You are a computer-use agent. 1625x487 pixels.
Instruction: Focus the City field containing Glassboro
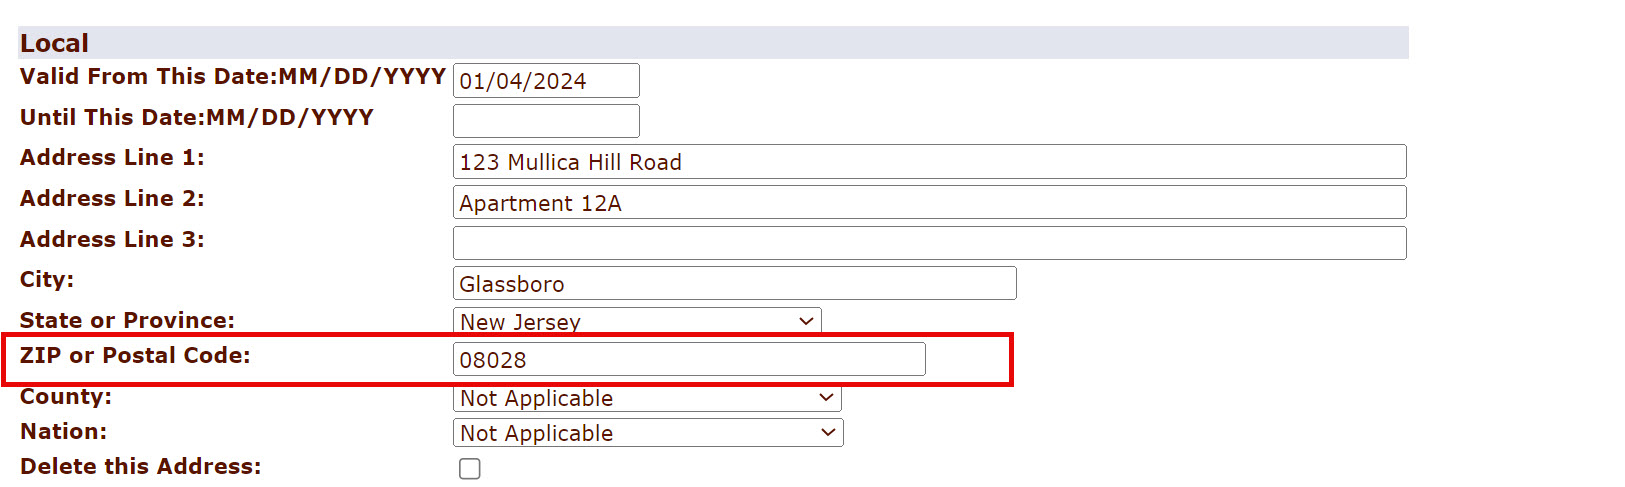734,284
